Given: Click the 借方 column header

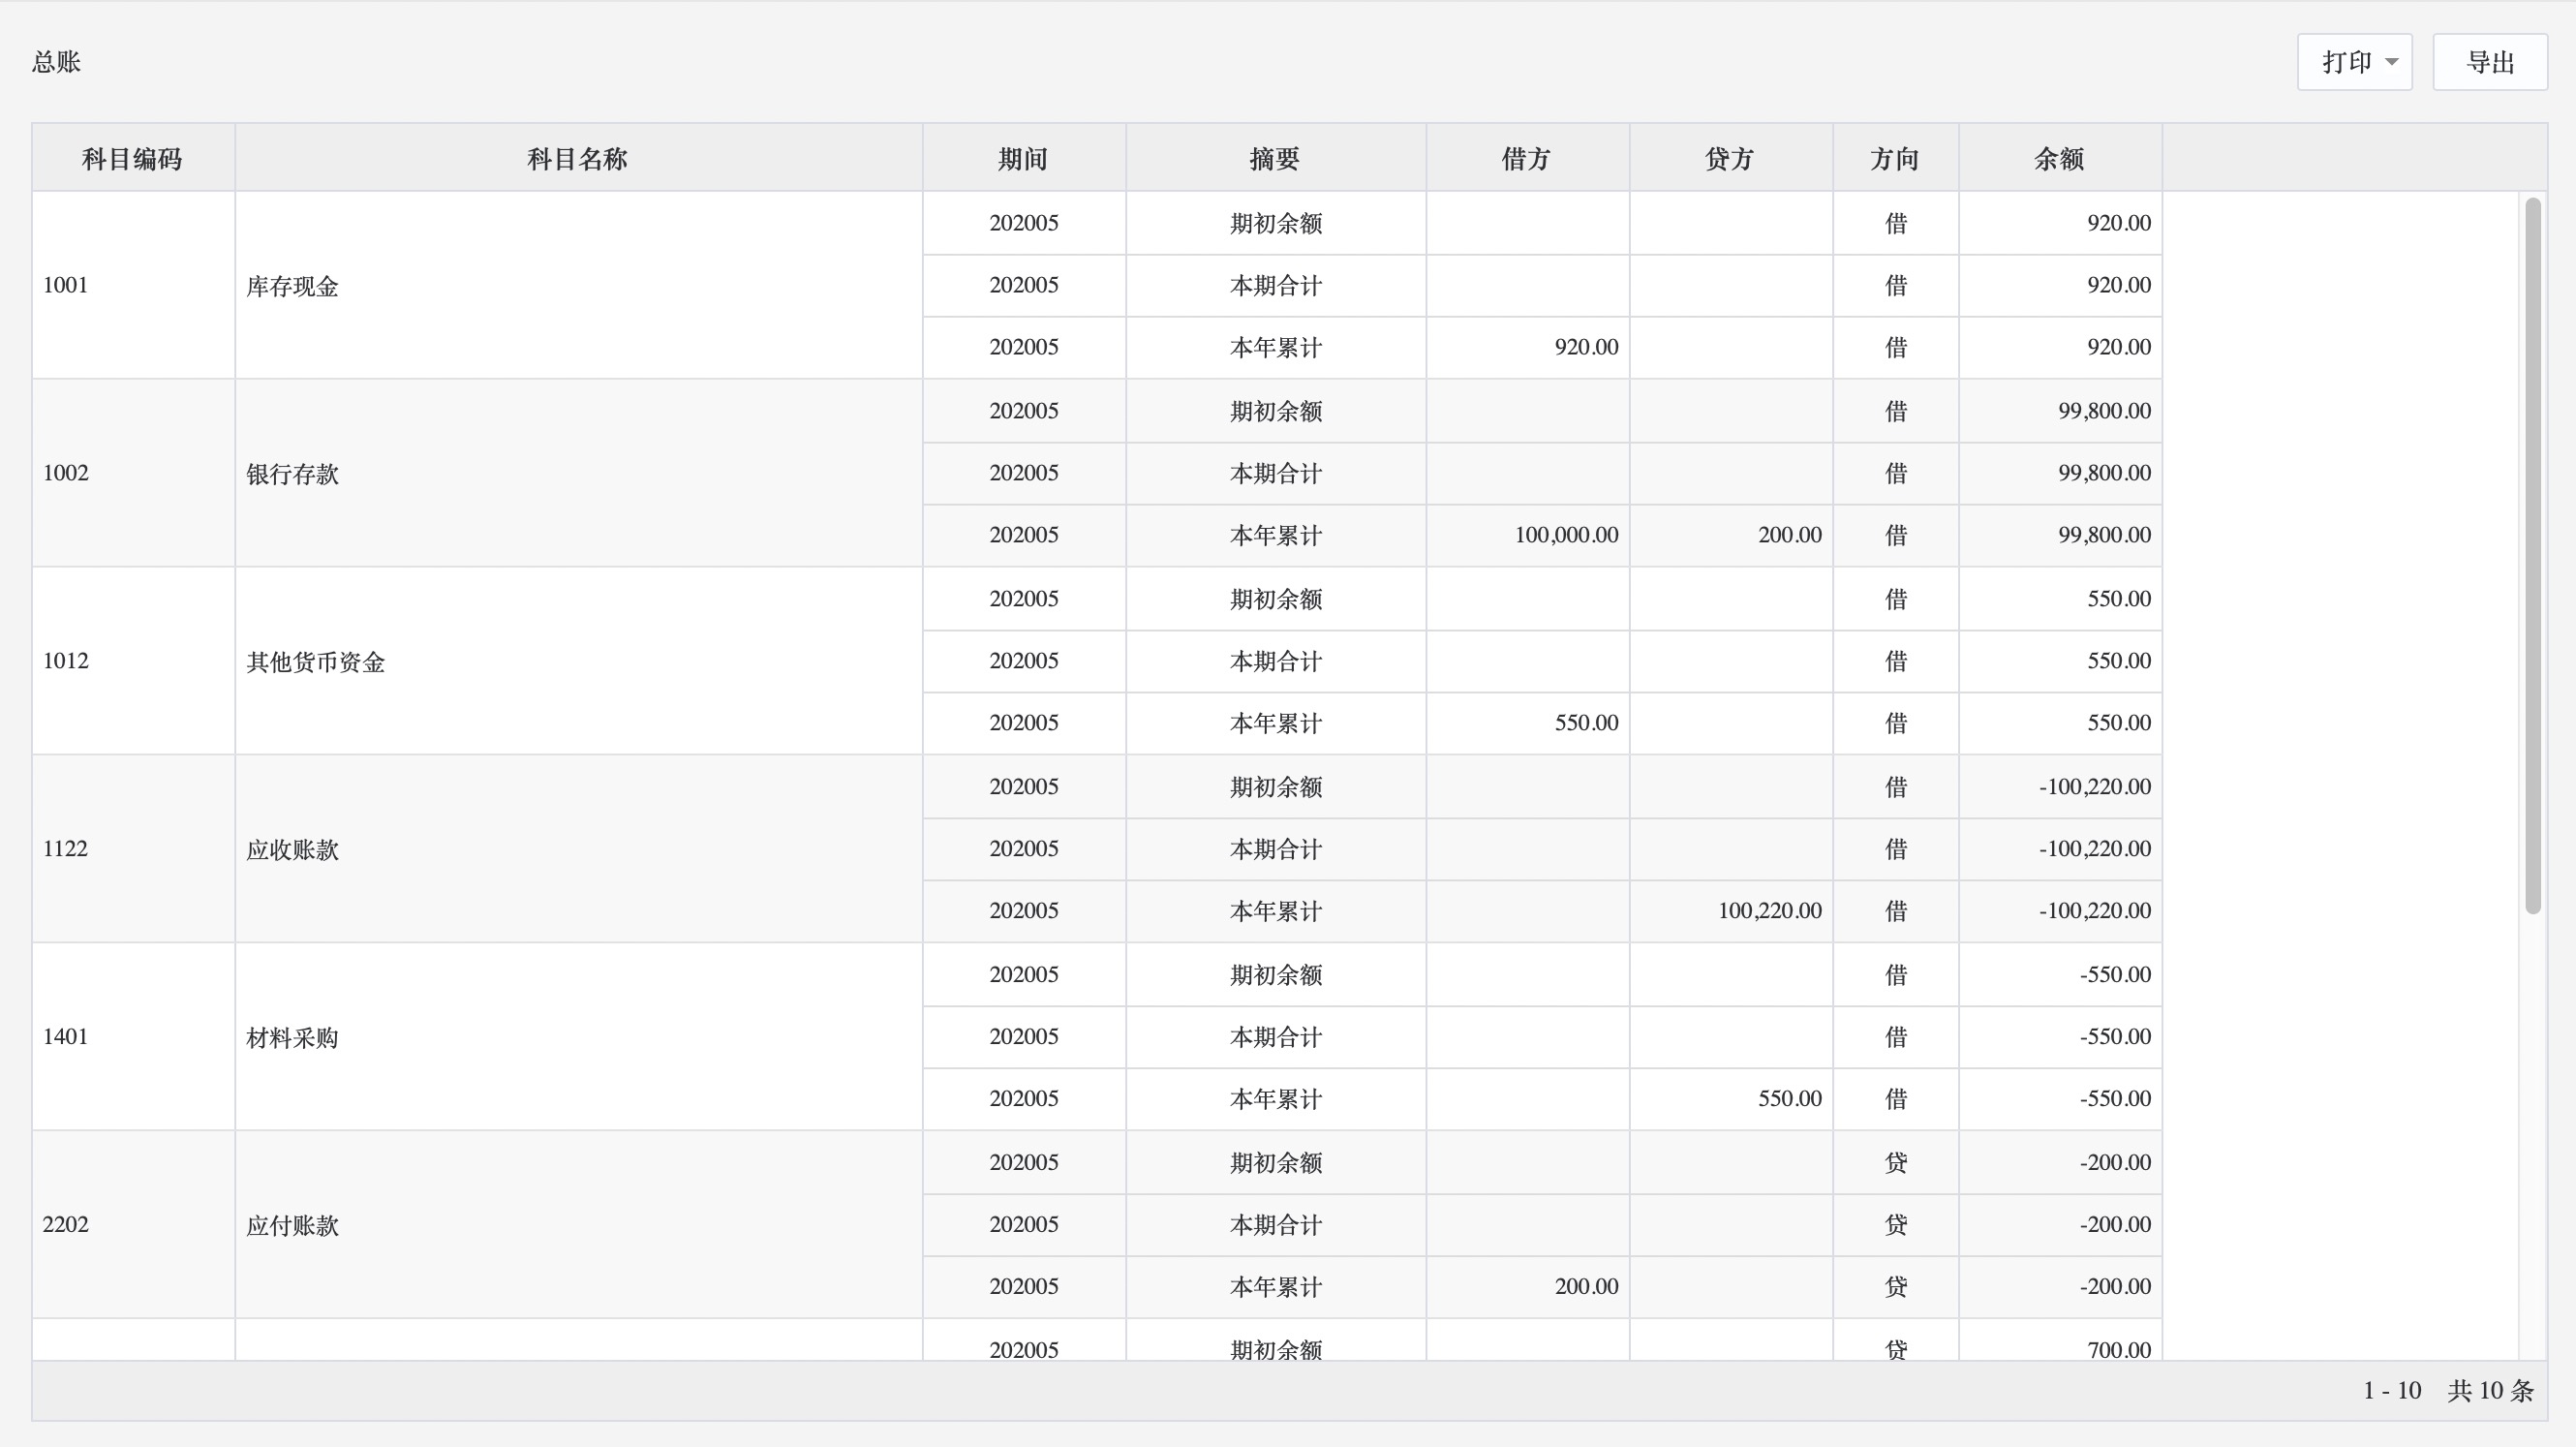Looking at the screenshot, I should click(1527, 158).
